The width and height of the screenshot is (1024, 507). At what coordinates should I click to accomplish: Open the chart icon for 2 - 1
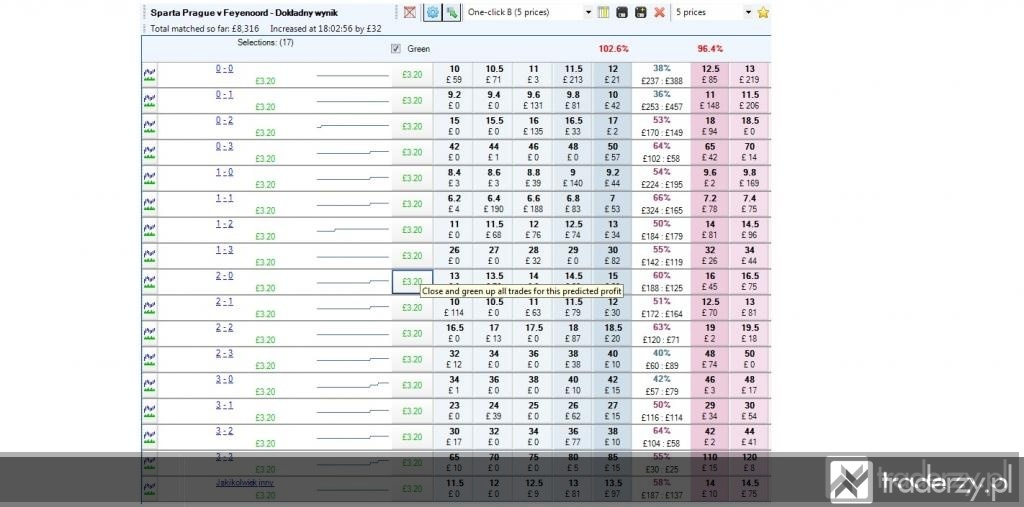click(150, 308)
